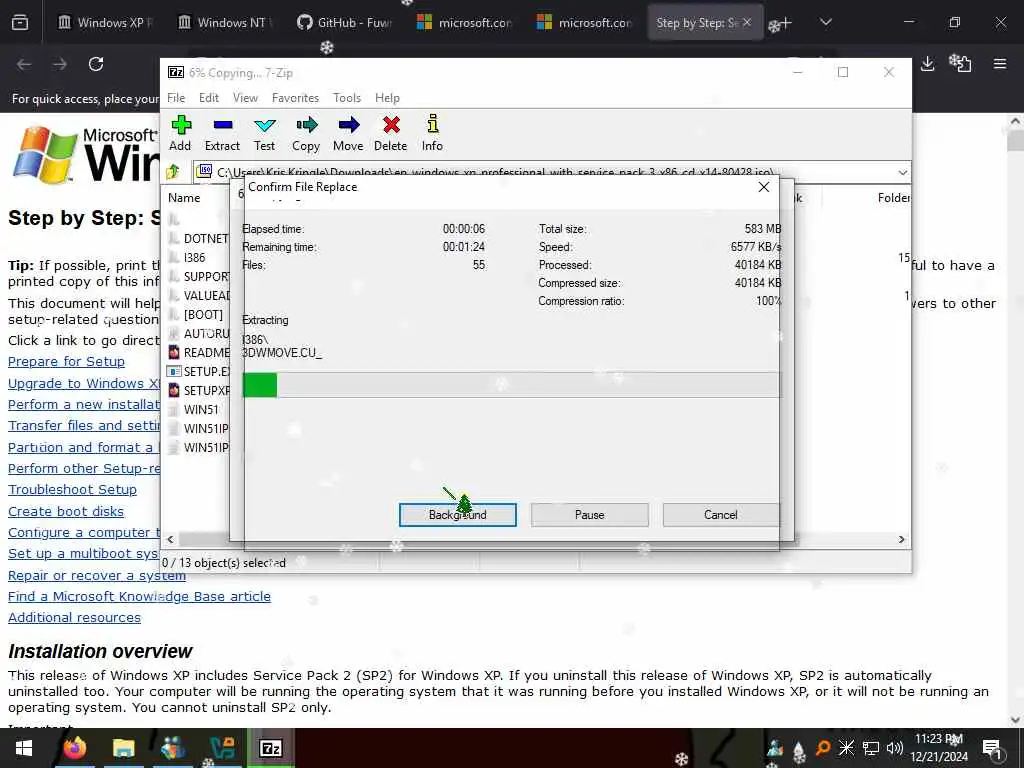The image size is (1024, 768).
Task: Select the VALUEADD folder in file list
Action: 199,295
